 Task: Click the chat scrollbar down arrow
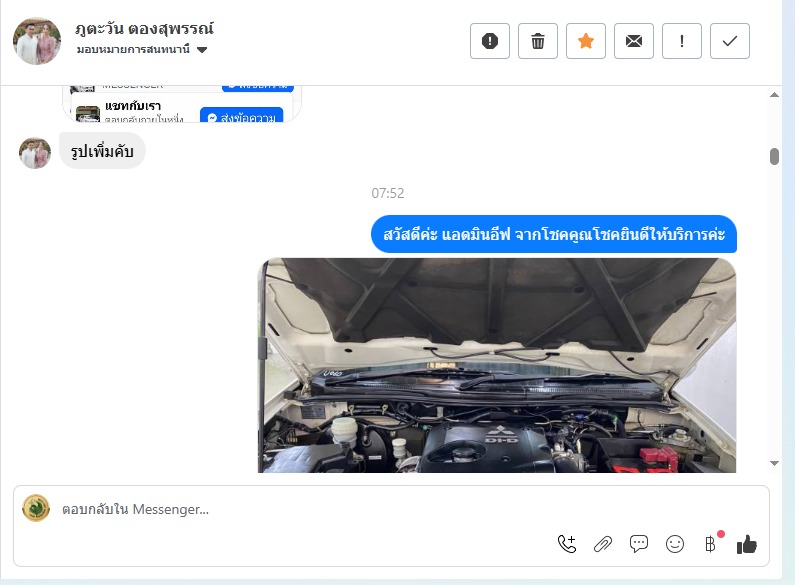click(774, 463)
